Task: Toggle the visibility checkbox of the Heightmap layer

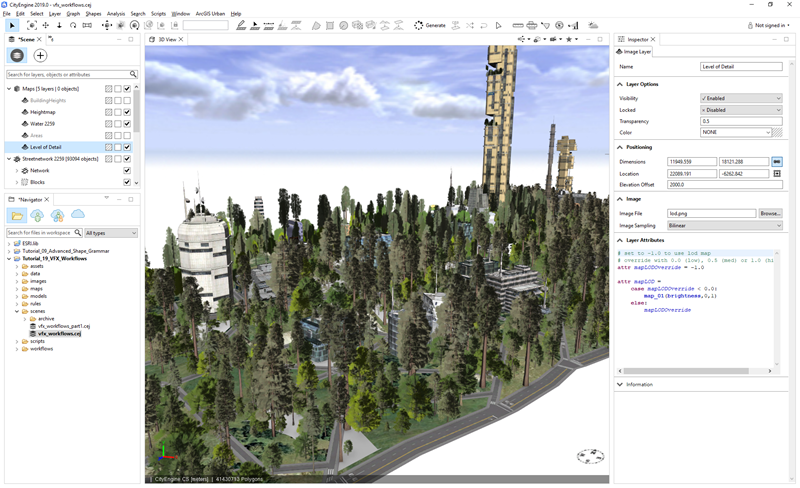Action: pos(127,112)
